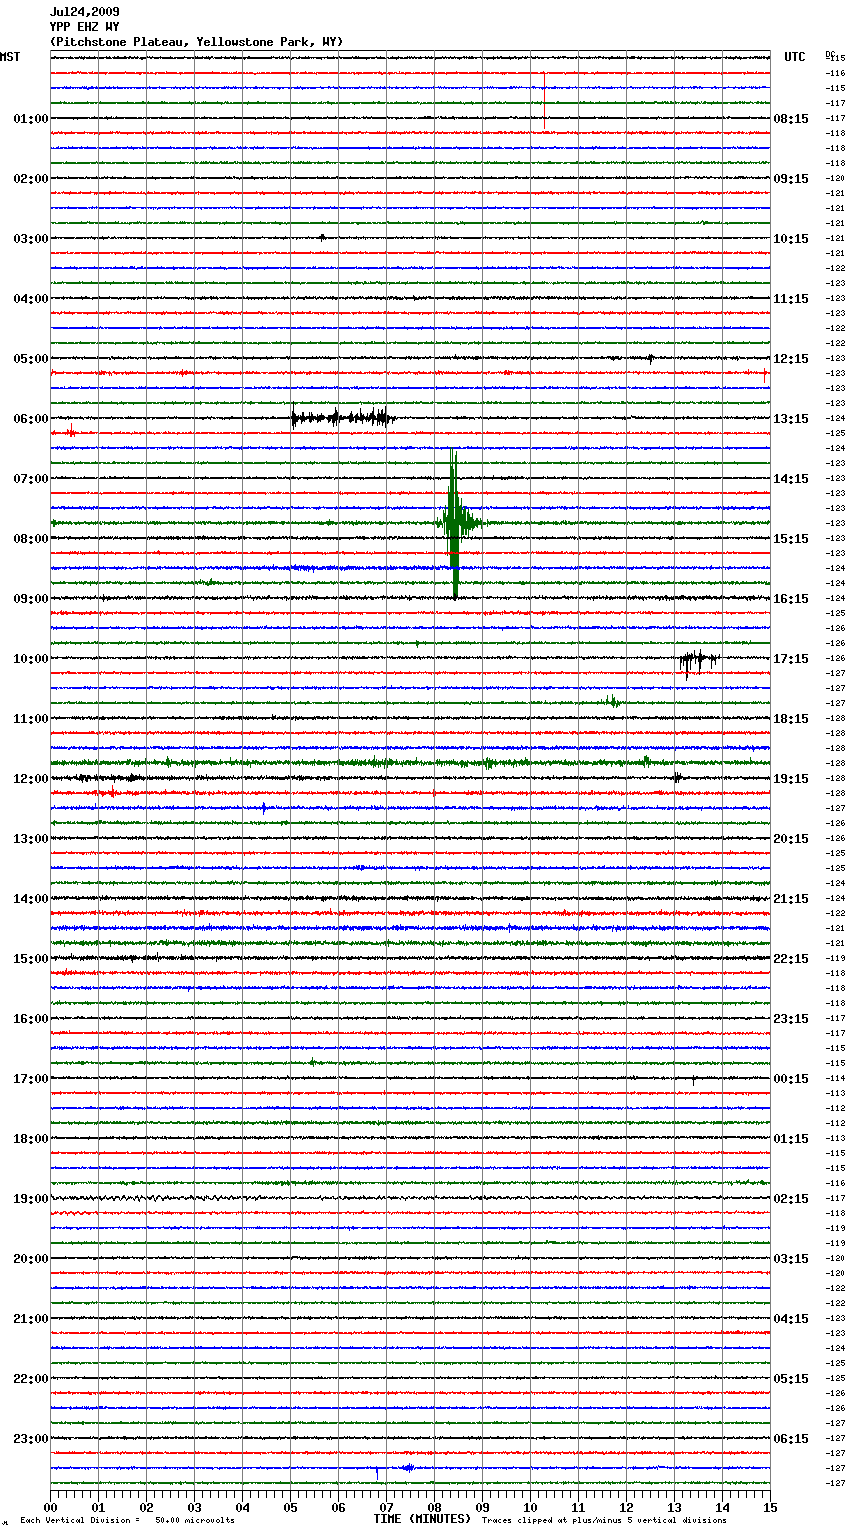Image resolution: width=850 pixels, height=1534 pixels.
Task: Click the 02:15 UTC time label
Action: [791, 1199]
